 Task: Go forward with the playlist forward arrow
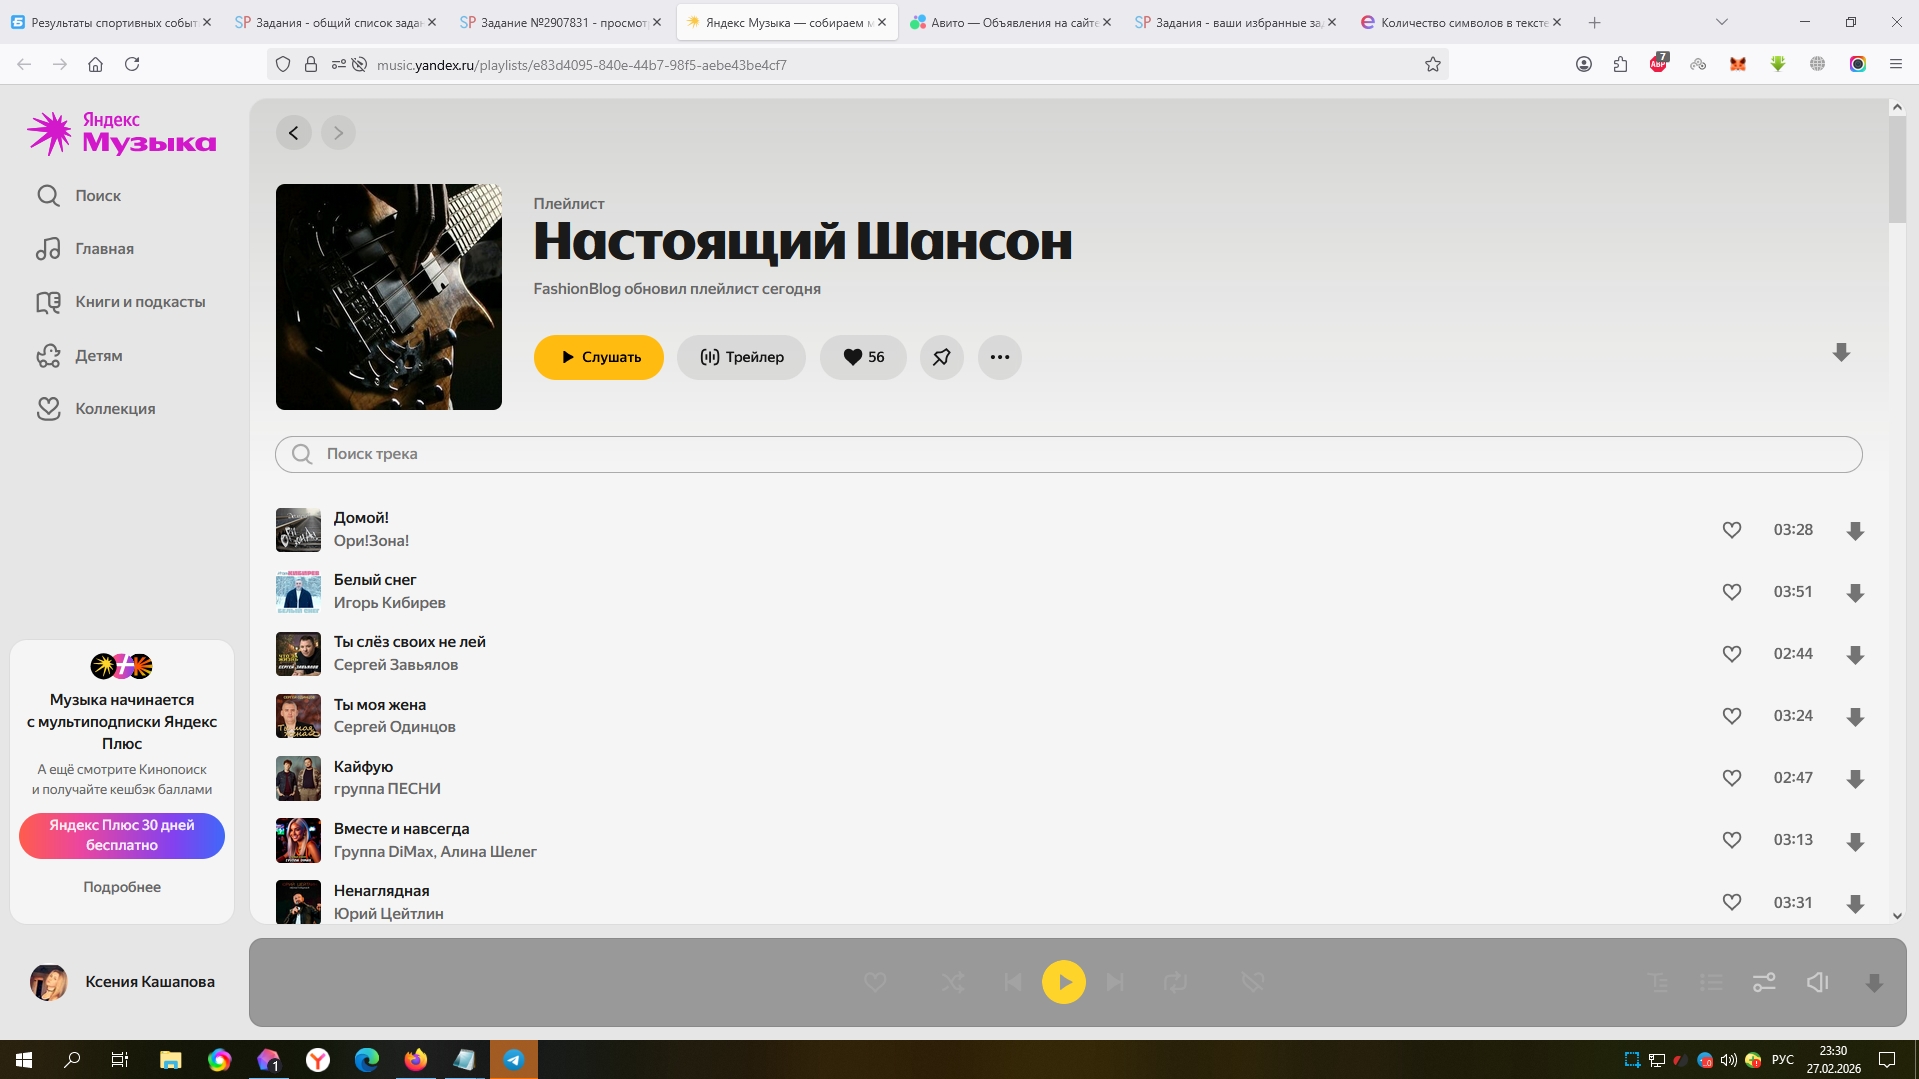point(339,133)
